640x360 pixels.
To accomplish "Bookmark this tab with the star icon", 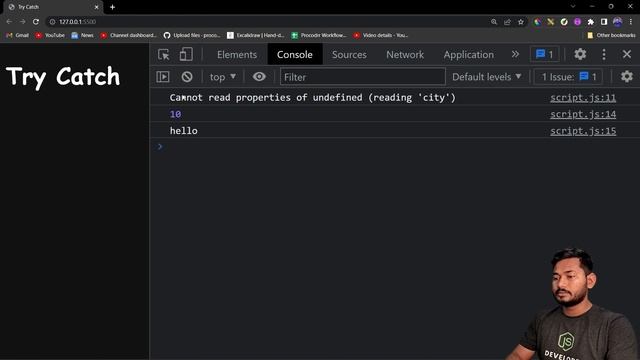I will click(521, 22).
